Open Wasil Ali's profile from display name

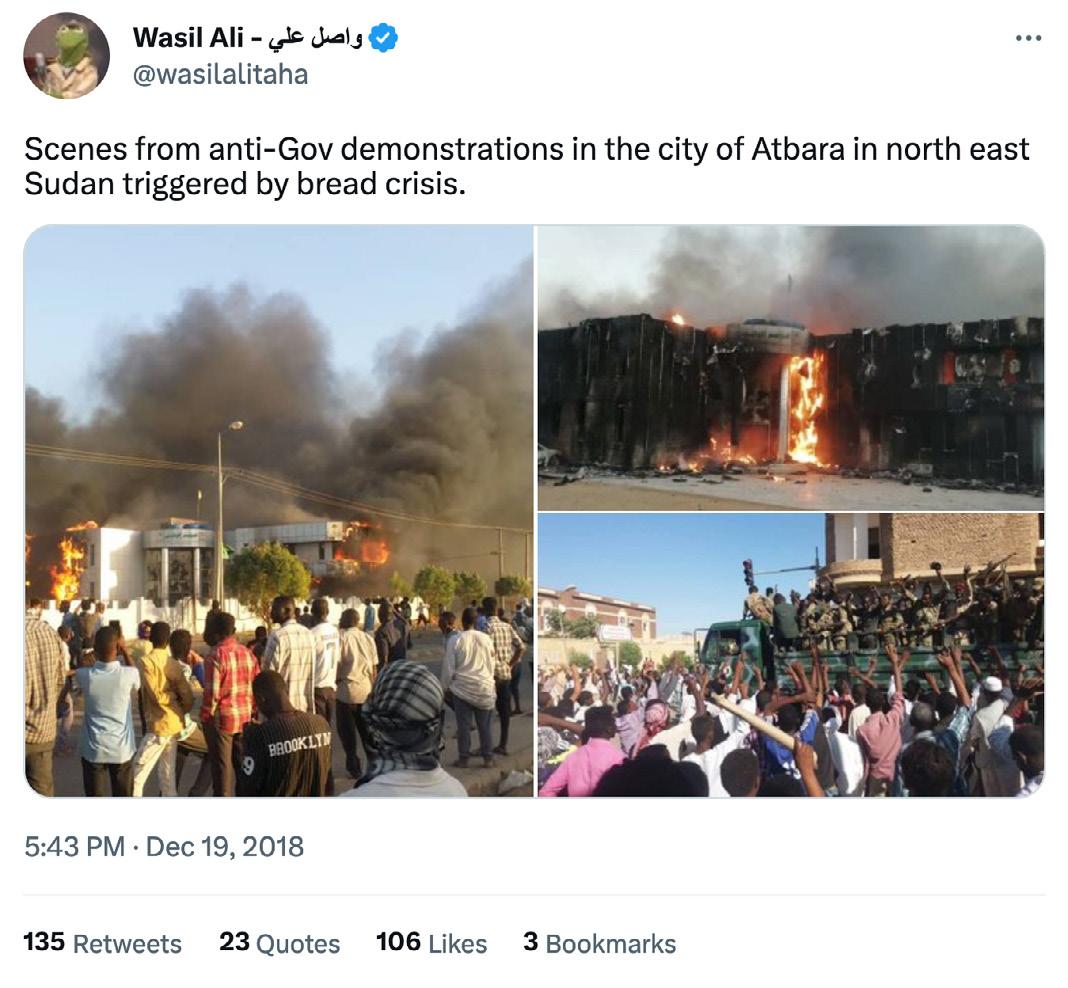(x=188, y=37)
